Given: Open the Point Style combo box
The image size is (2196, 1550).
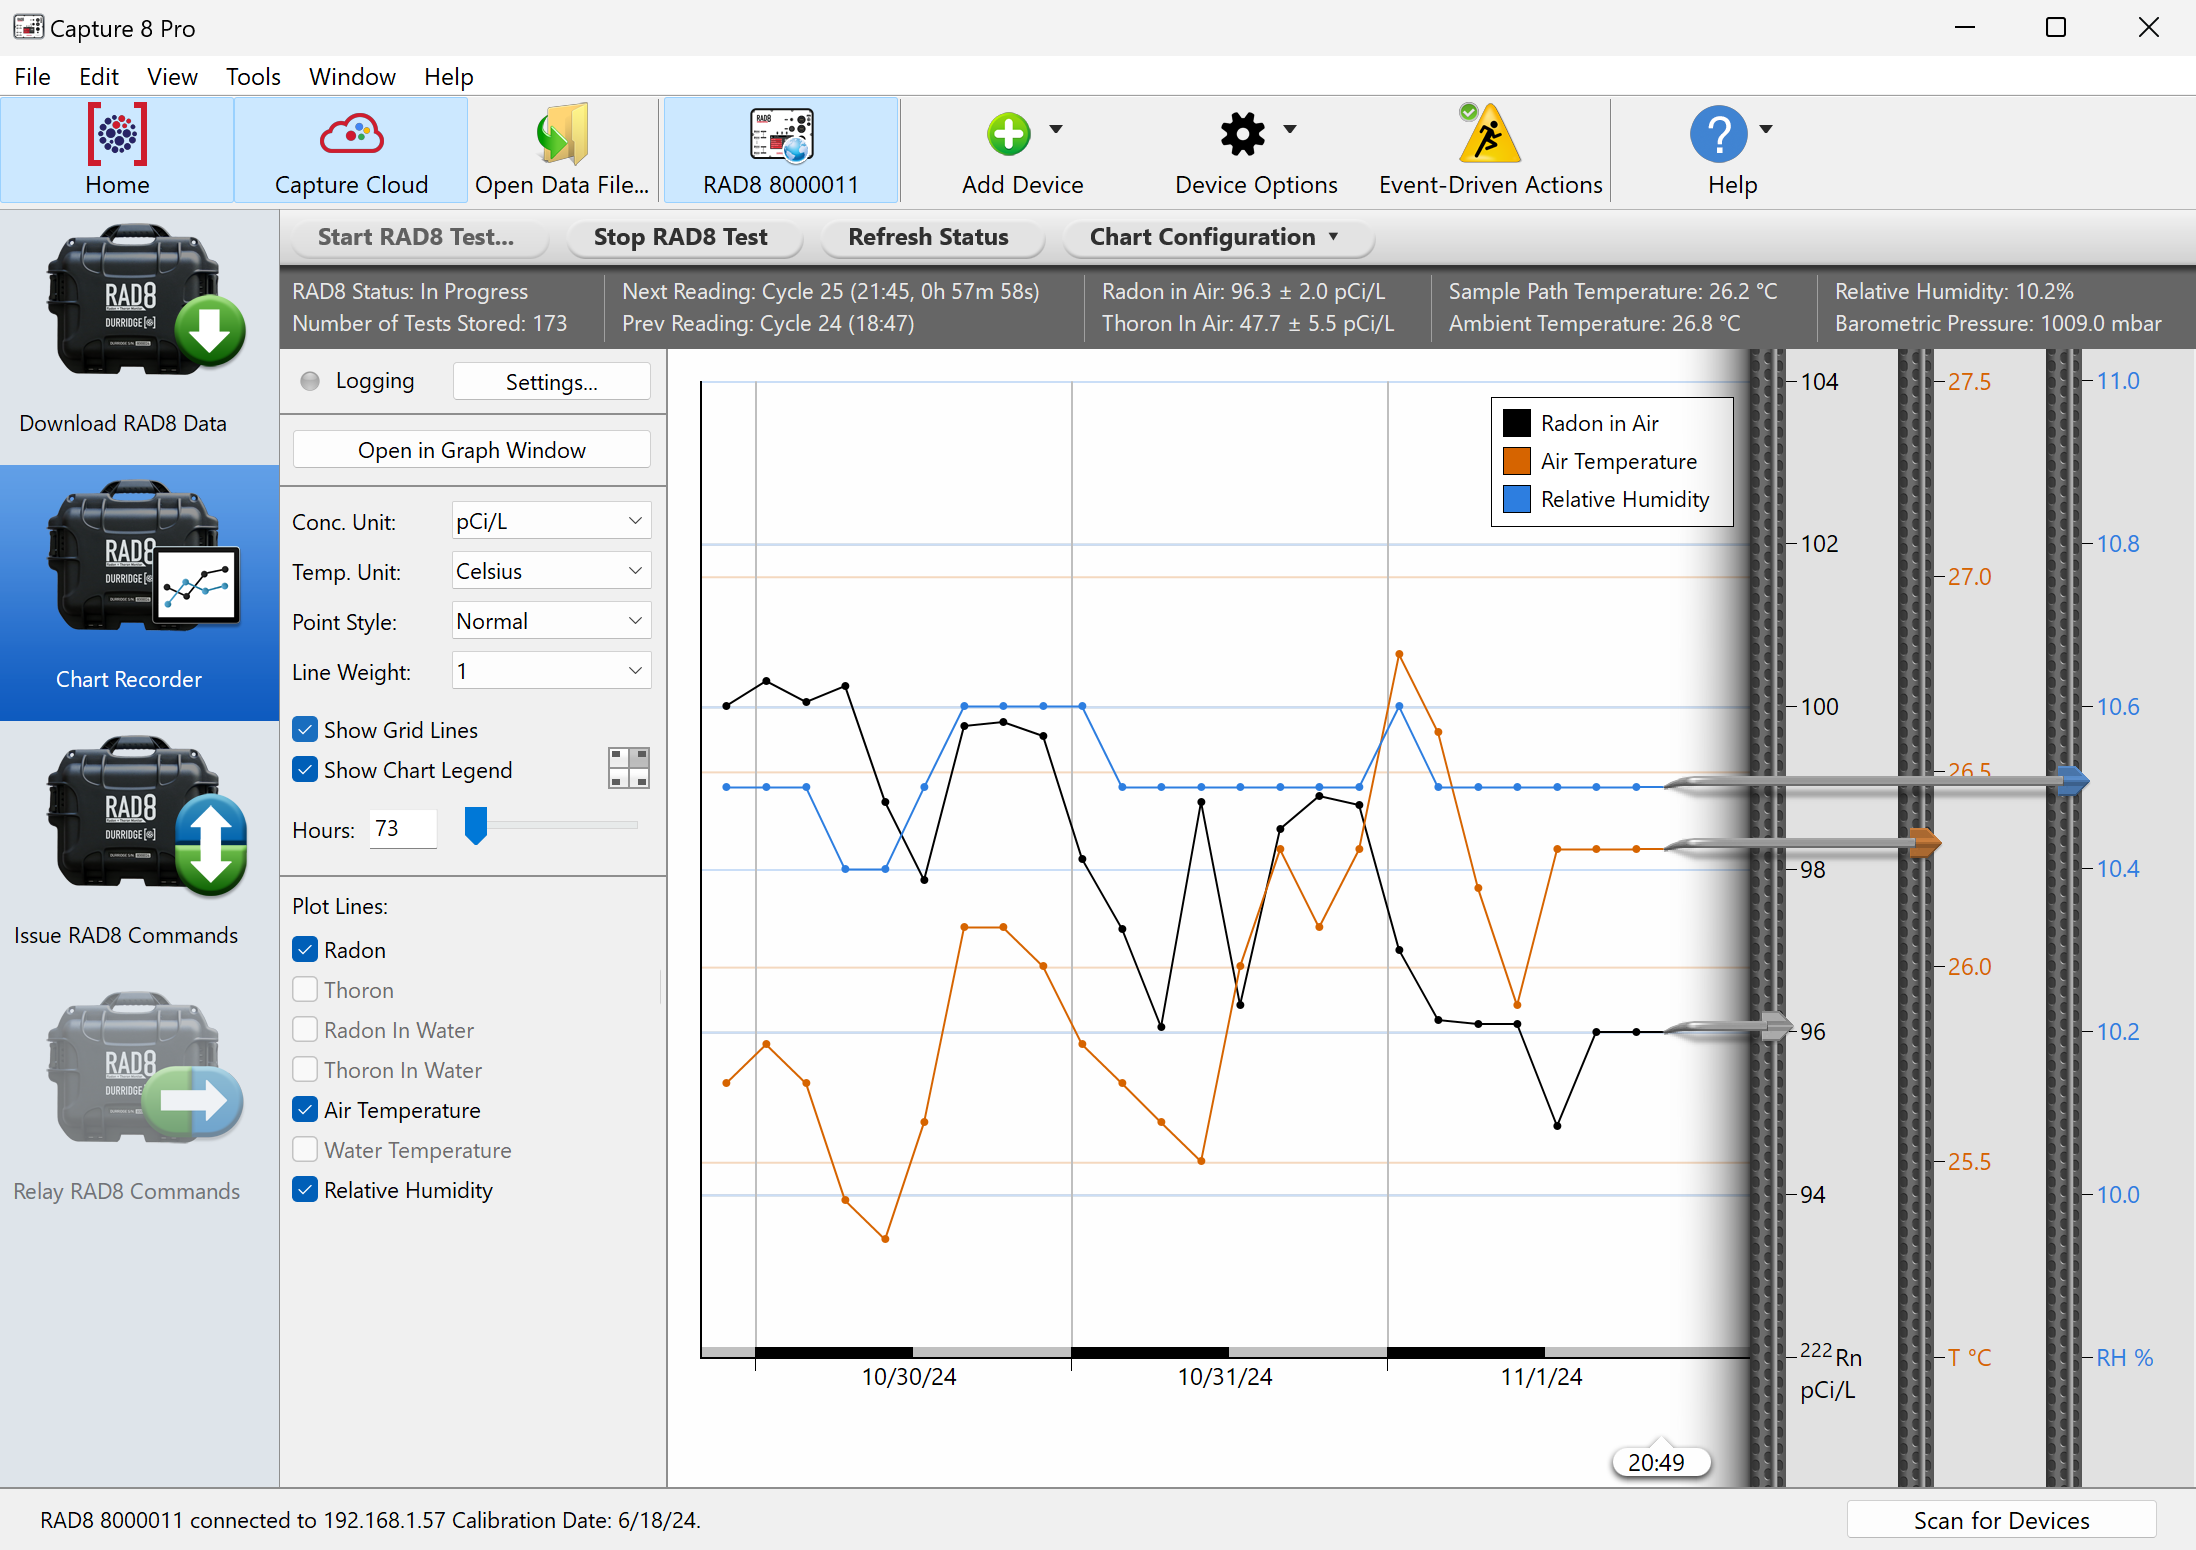Looking at the screenshot, I should click(551, 621).
